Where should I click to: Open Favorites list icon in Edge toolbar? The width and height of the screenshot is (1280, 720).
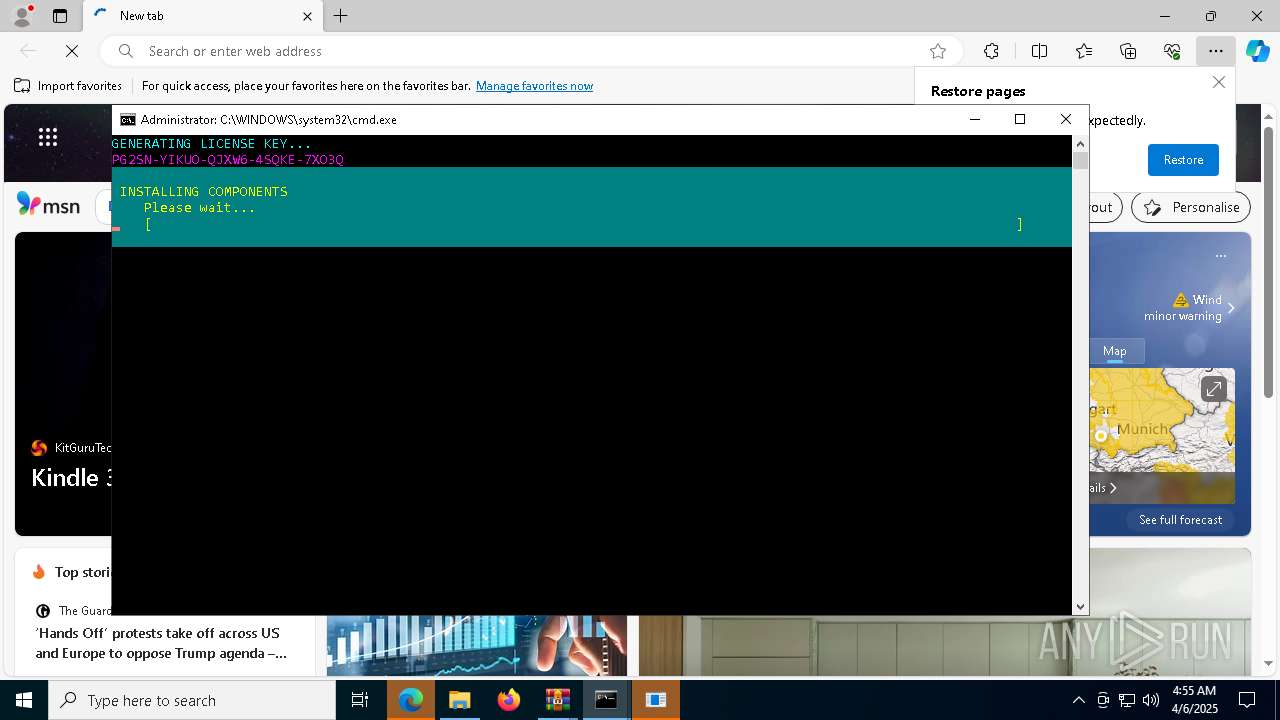point(1084,51)
